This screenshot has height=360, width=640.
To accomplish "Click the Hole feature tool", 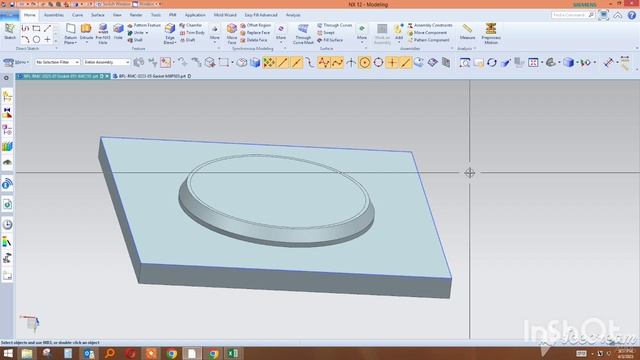I will 118,32.
